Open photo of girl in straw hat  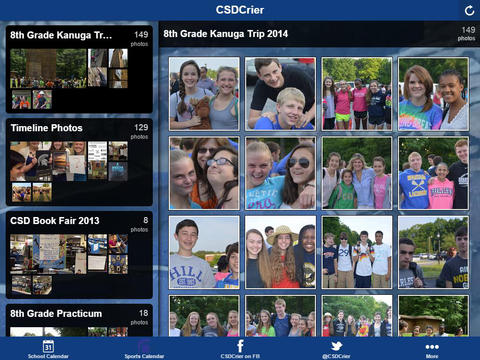pyautogui.click(x=280, y=252)
